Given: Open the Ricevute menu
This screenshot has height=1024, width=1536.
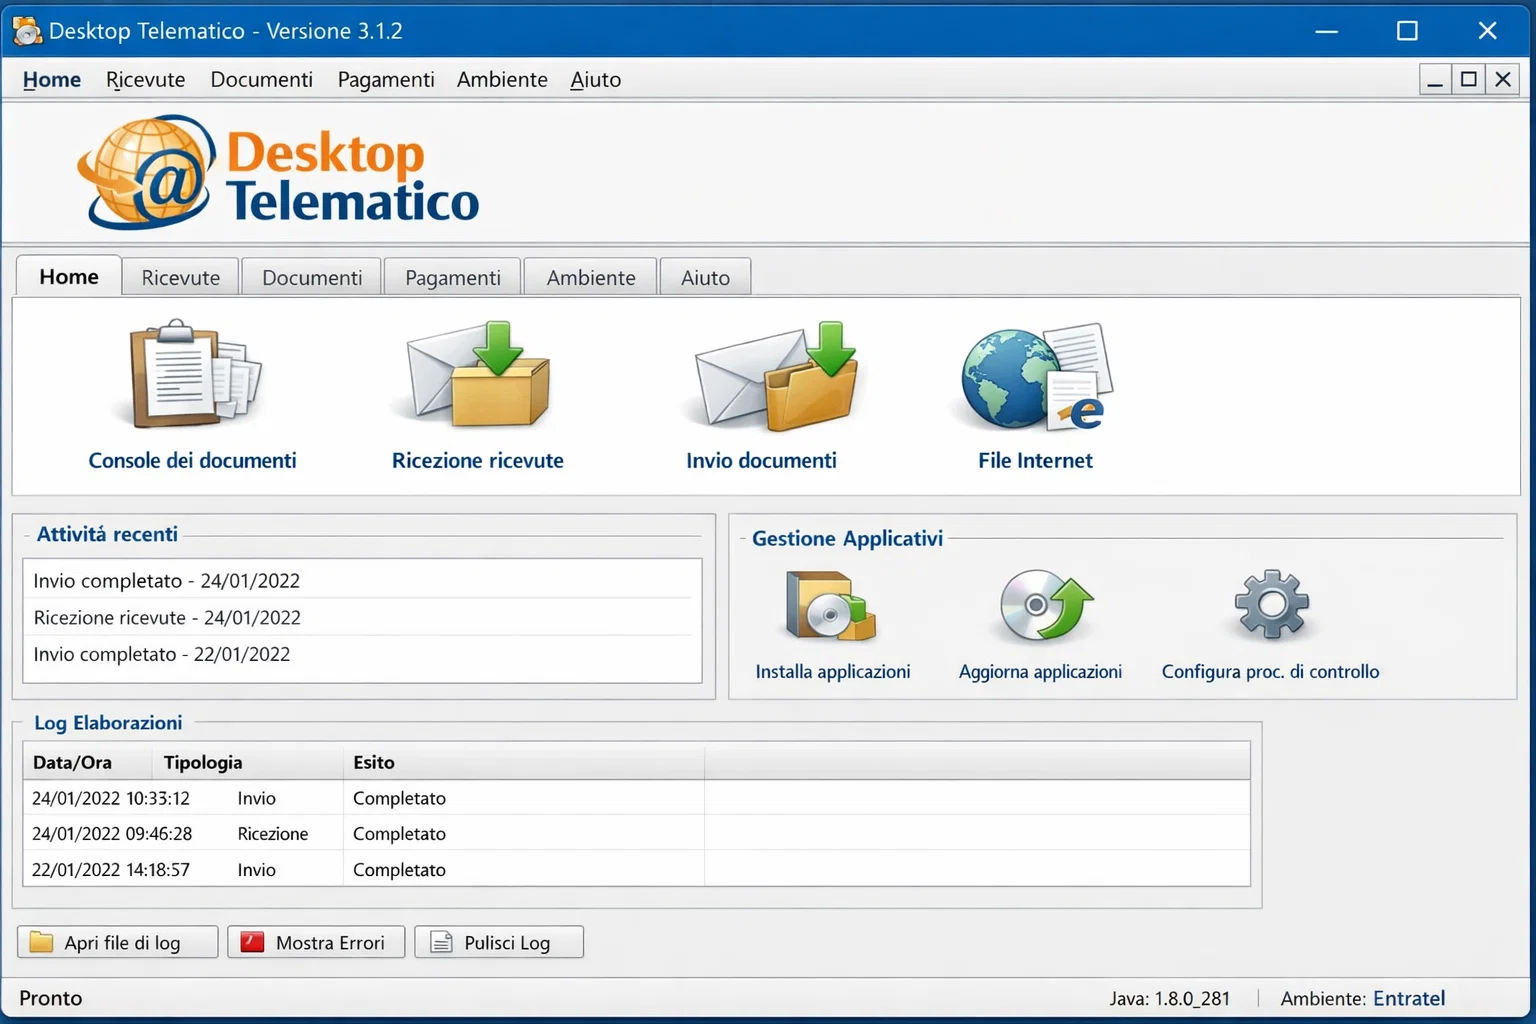Looking at the screenshot, I should pyautogui.click(x=145, y=79).
